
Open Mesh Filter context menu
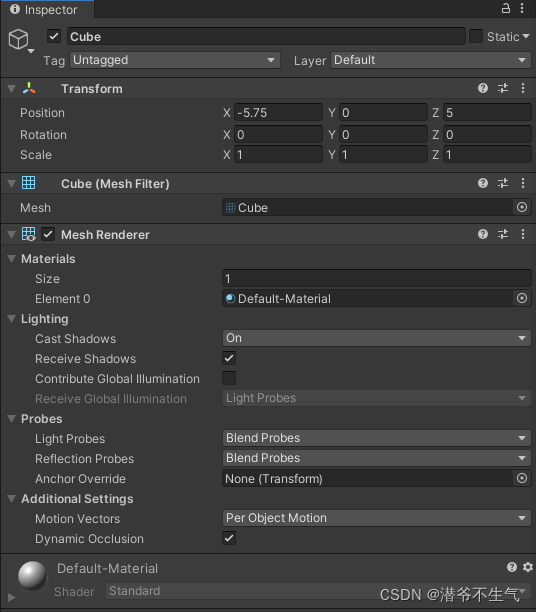point(523,183)
